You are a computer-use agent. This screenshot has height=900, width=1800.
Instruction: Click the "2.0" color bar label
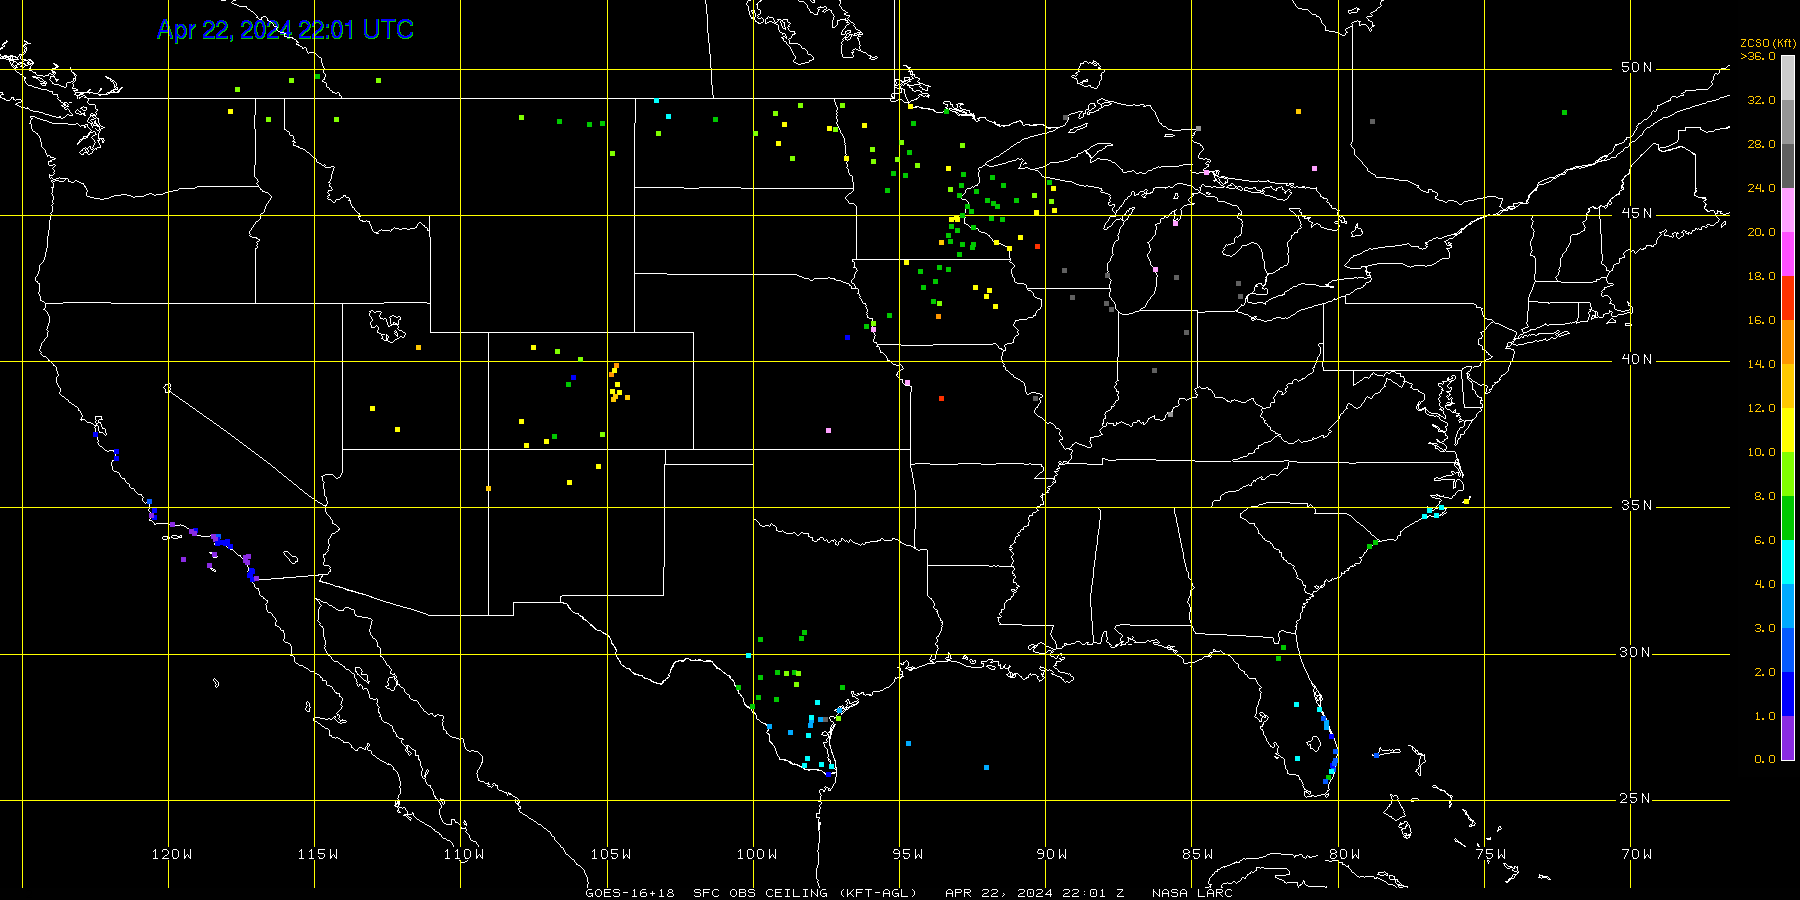(1765, 672)
